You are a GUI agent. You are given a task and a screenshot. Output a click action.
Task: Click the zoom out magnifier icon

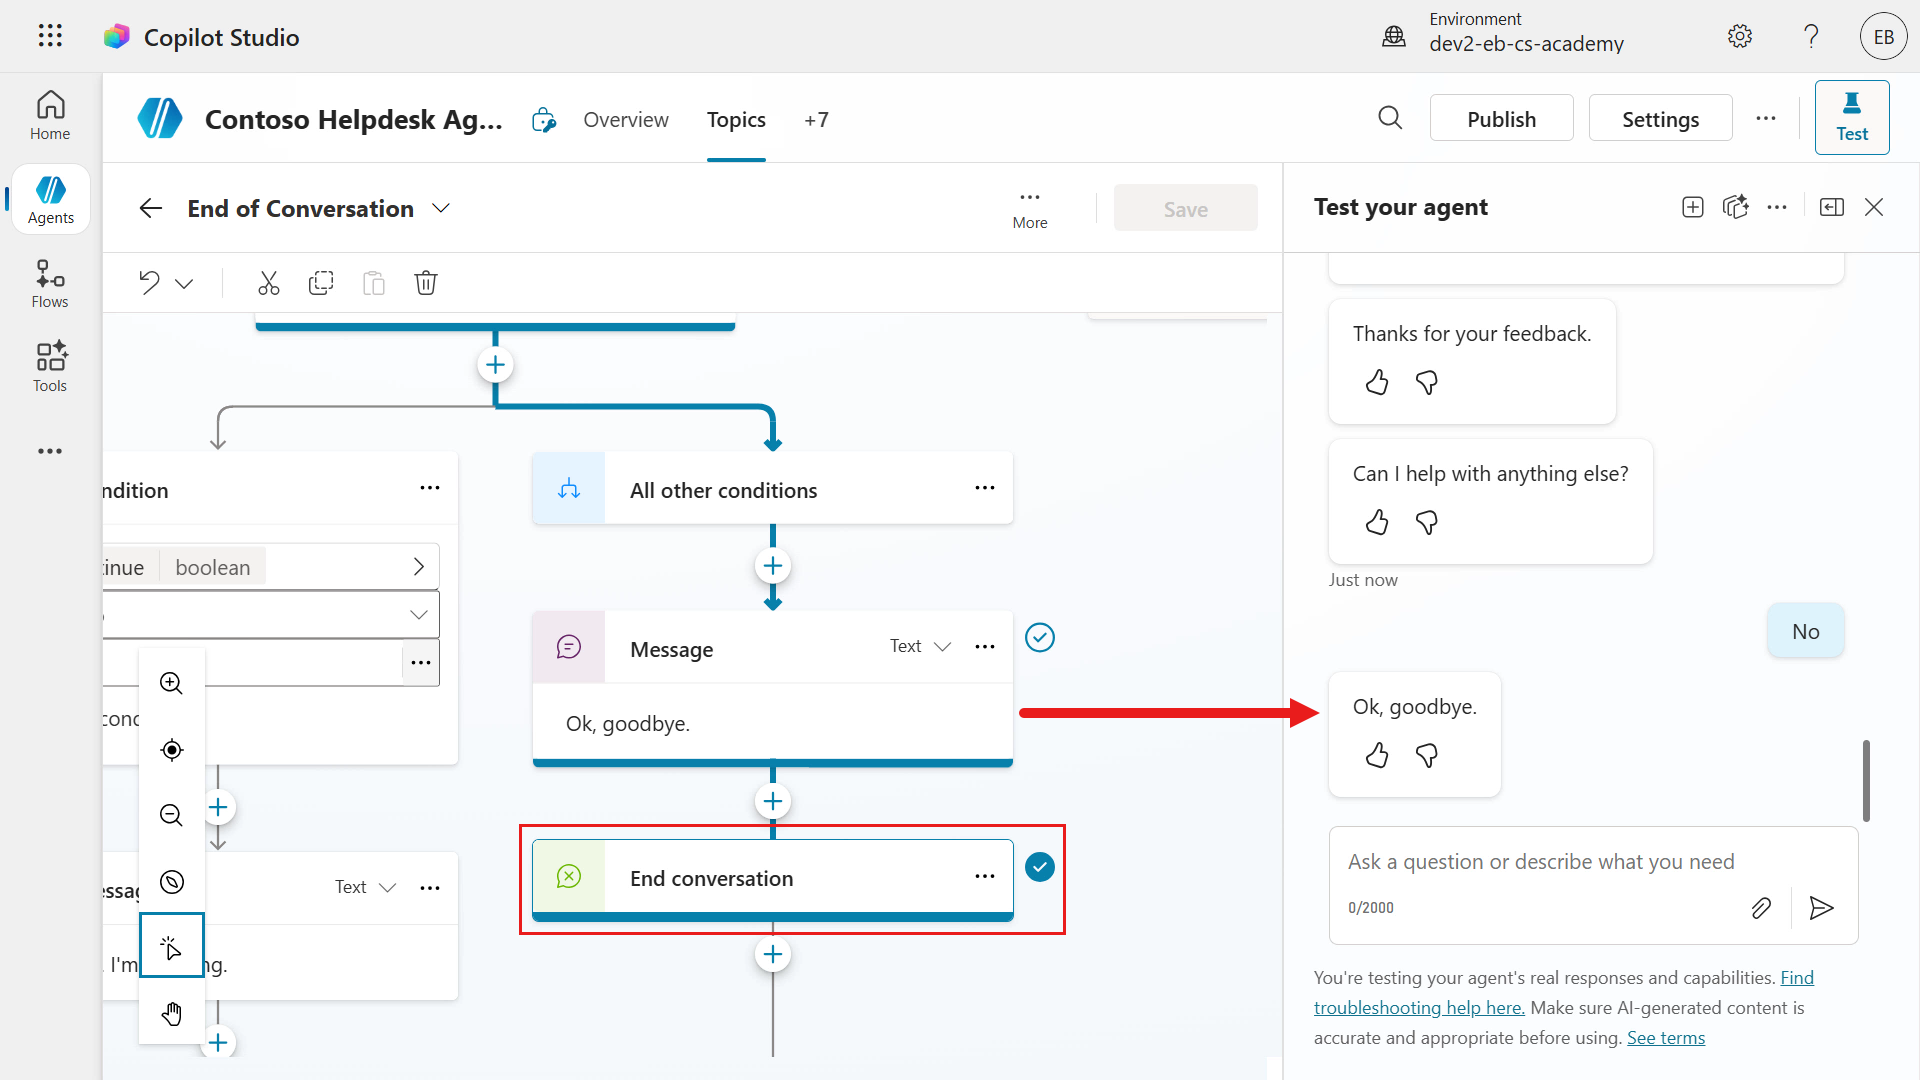[172, 815]
